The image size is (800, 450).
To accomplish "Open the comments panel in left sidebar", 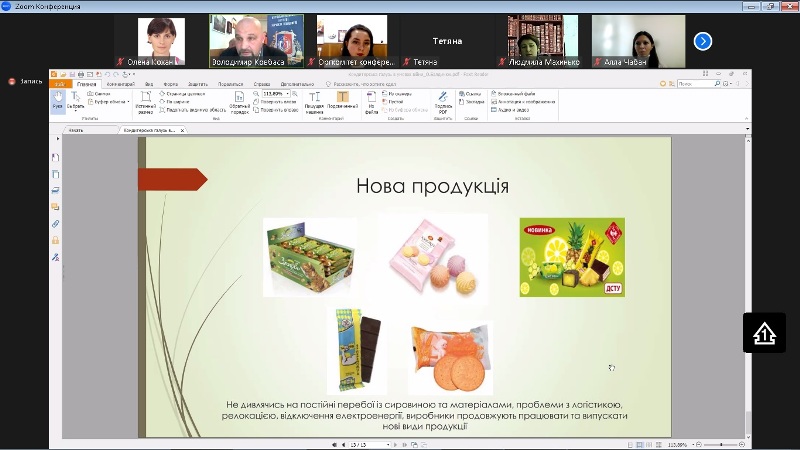I will [56, 207].
